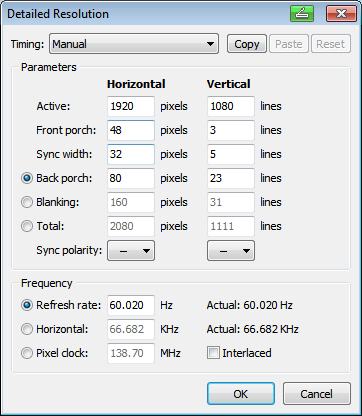Click the Refresh rate value field
This screenshot has width=362, height=416.
pyautogui.click(x=131, y=305)
